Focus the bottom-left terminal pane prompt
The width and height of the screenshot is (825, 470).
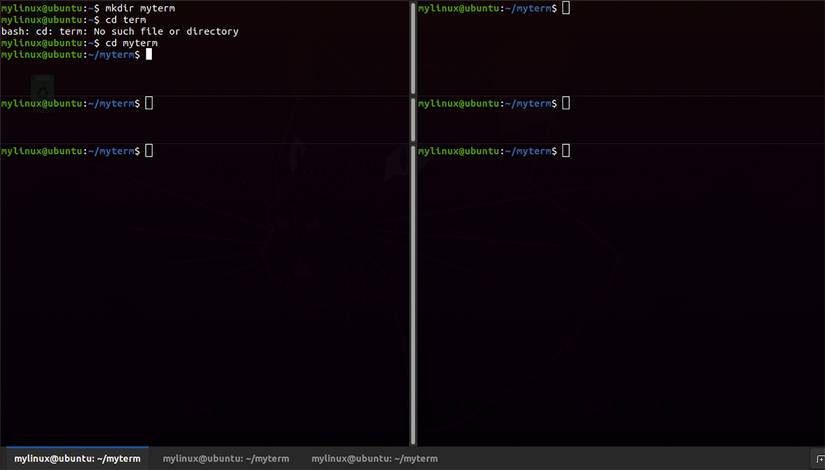coord(77,151)
